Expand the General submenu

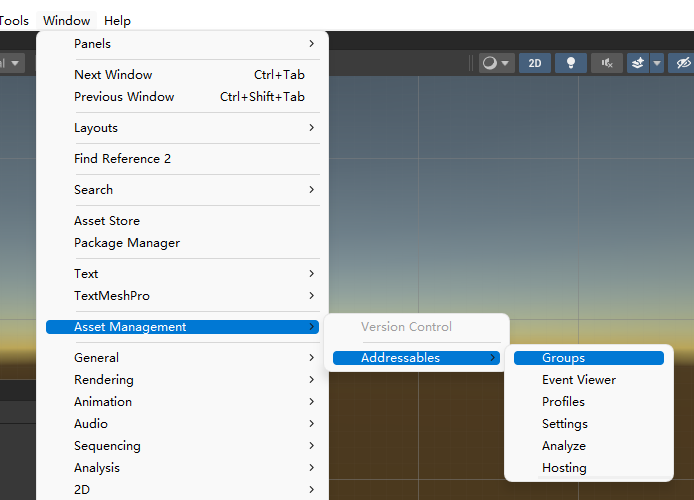[x=182, y=358]
